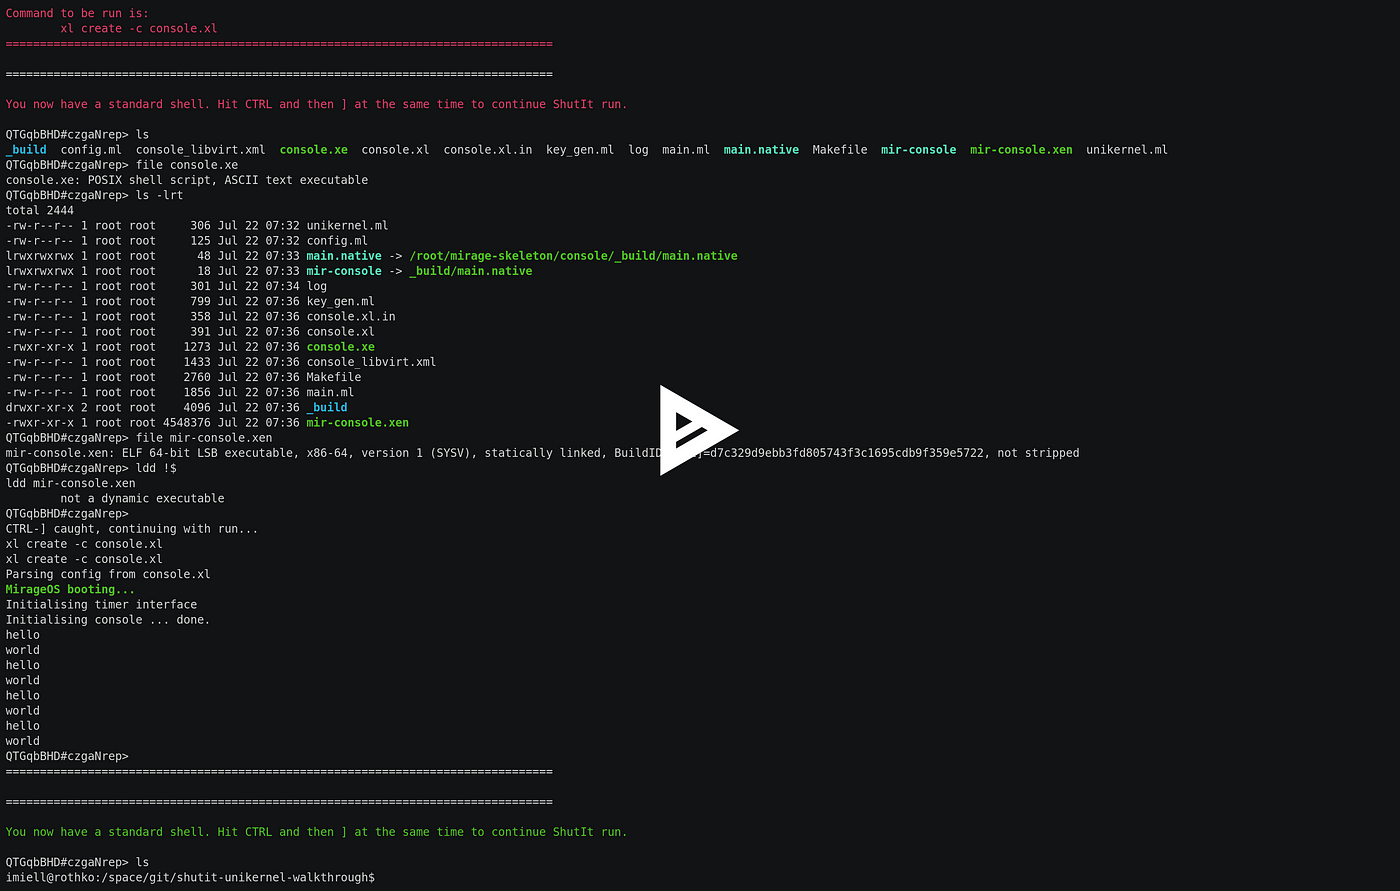Viewport: 1400px width, 891px height.
Task: Click the last 'QTGqbBHD#czgaNrep> ls' prompt line
Action: [x=77, y=862]
